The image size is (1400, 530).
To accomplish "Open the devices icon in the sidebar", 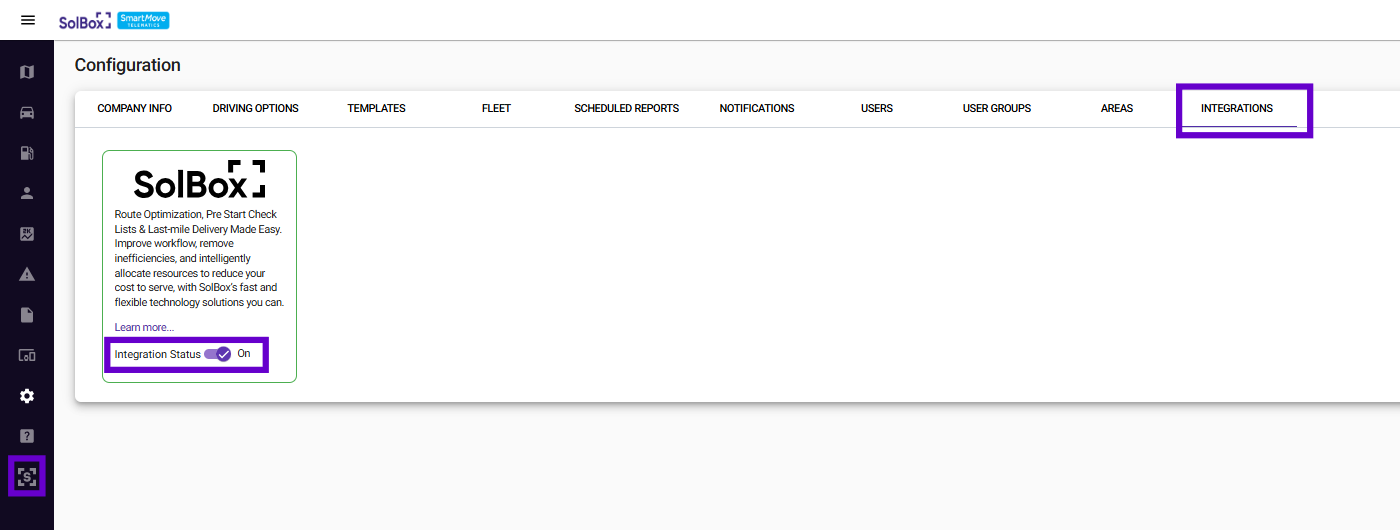I will tap(27, 355).
